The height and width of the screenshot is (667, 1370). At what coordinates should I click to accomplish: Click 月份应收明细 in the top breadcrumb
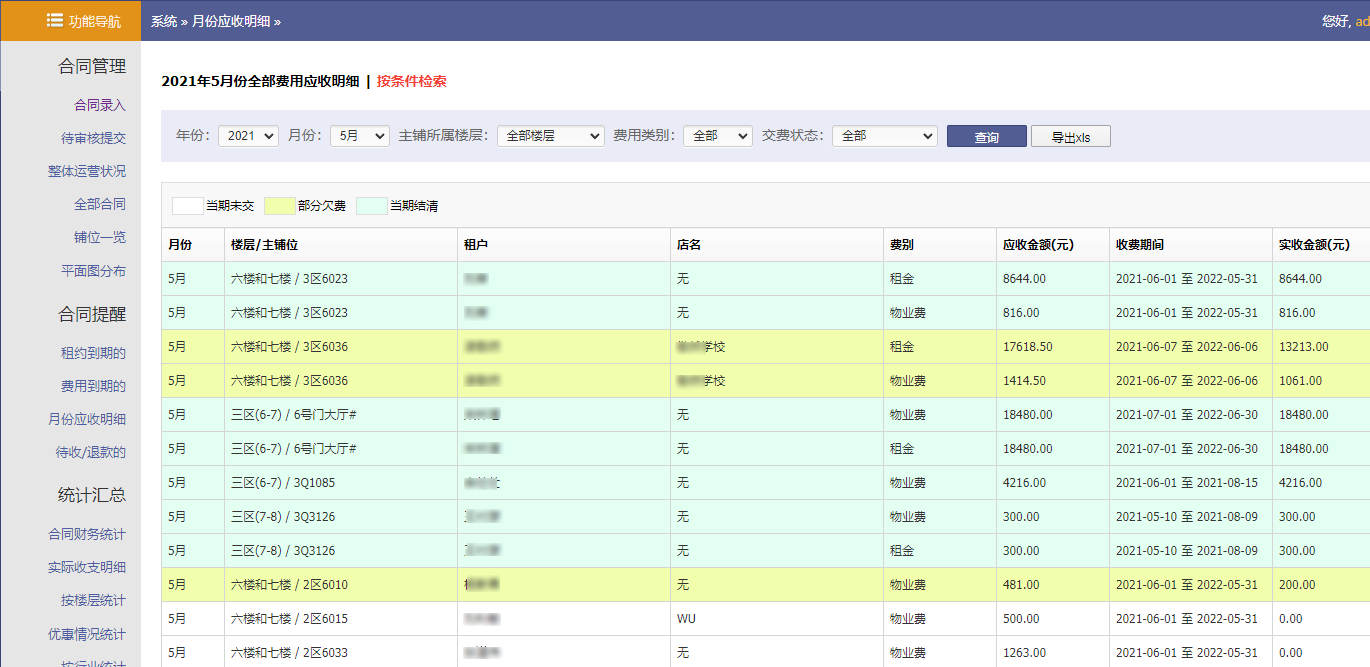coord(231,21)
